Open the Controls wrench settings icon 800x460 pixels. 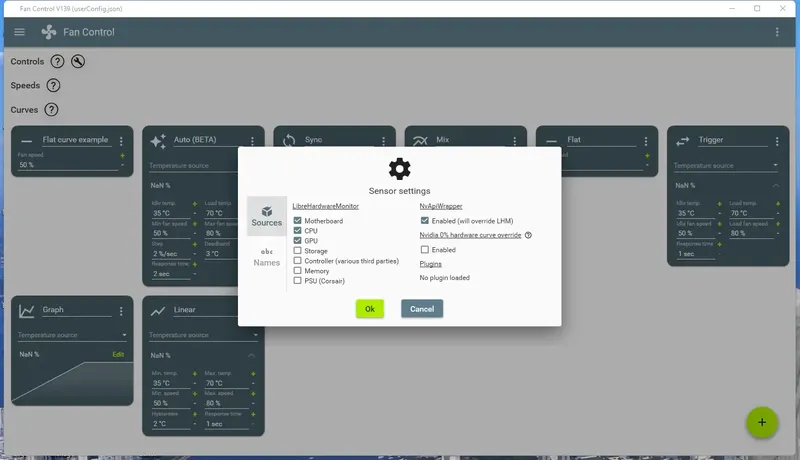click(x=78, y=61)
